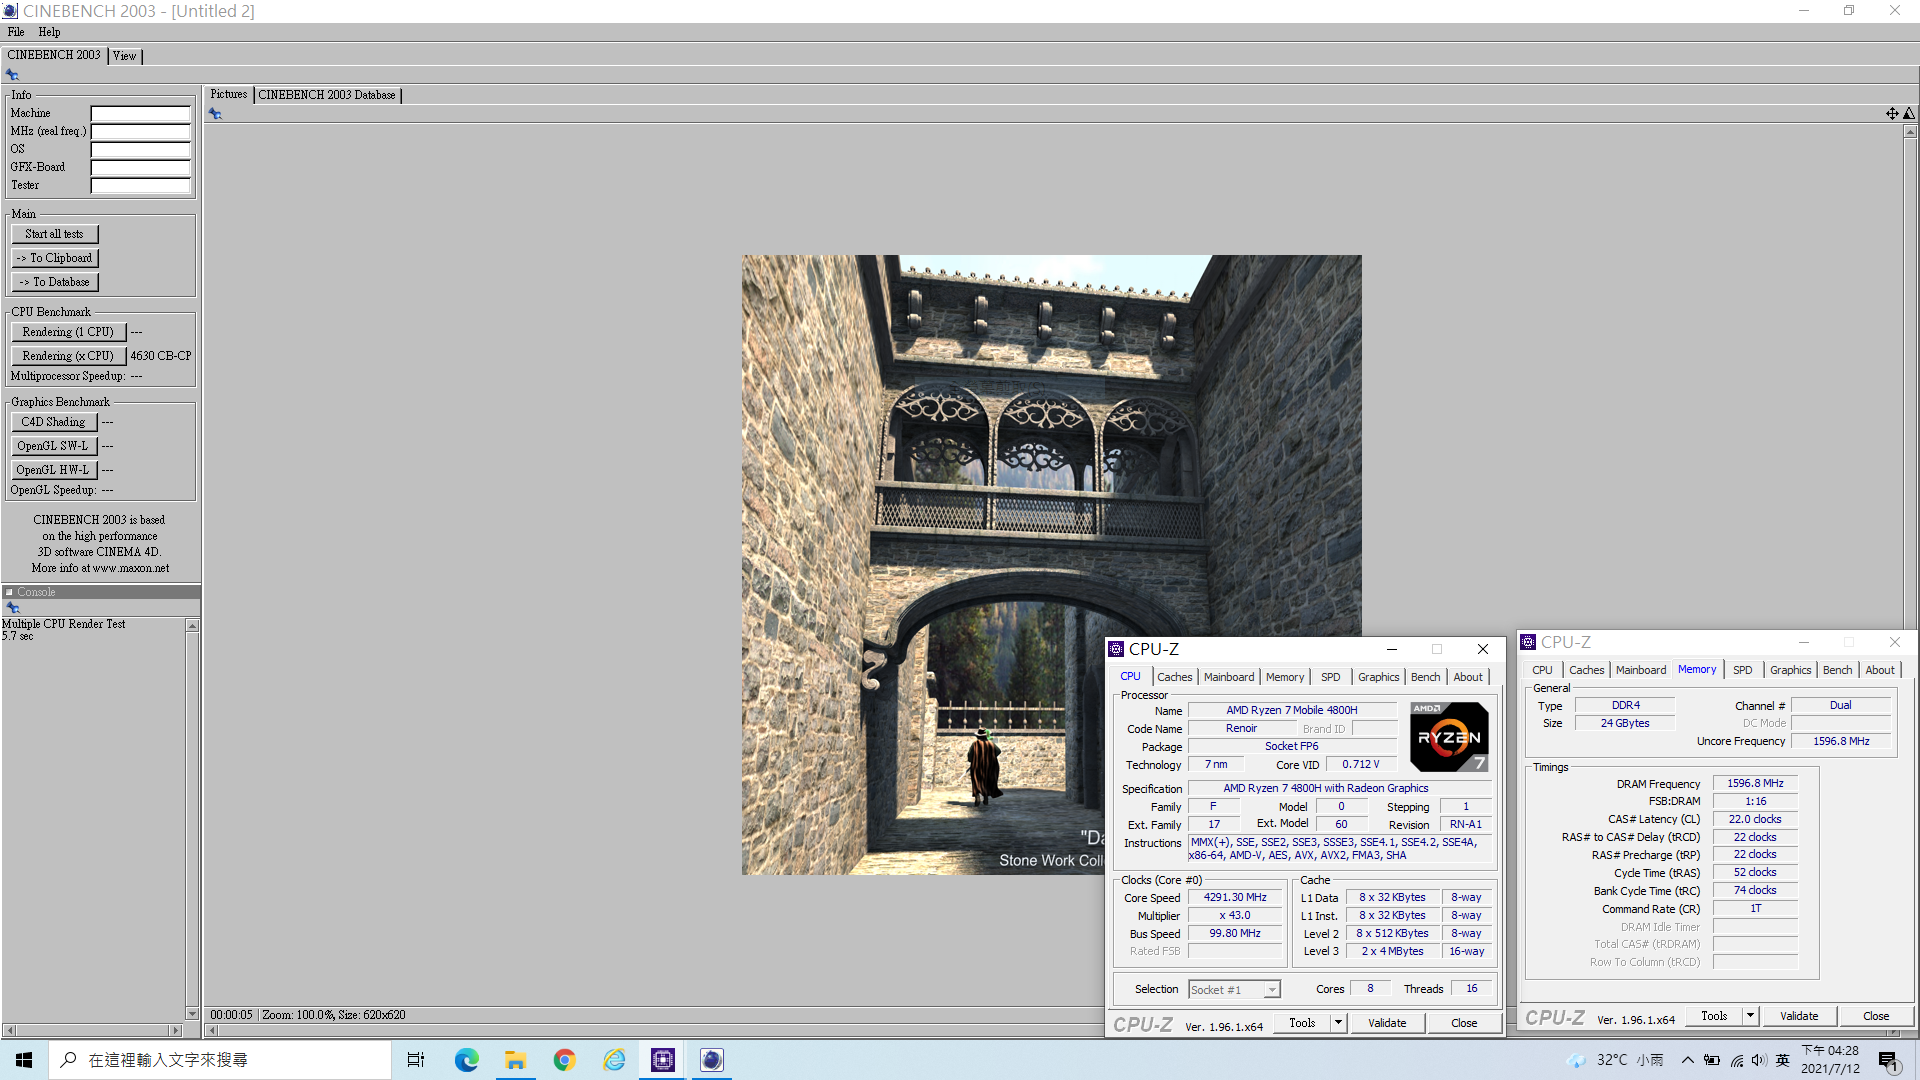Viewport: 1920px width, 1080px height.
Task: Open Graphics tab in front CPU-Z window
Action: click(x=1378, y=677)
